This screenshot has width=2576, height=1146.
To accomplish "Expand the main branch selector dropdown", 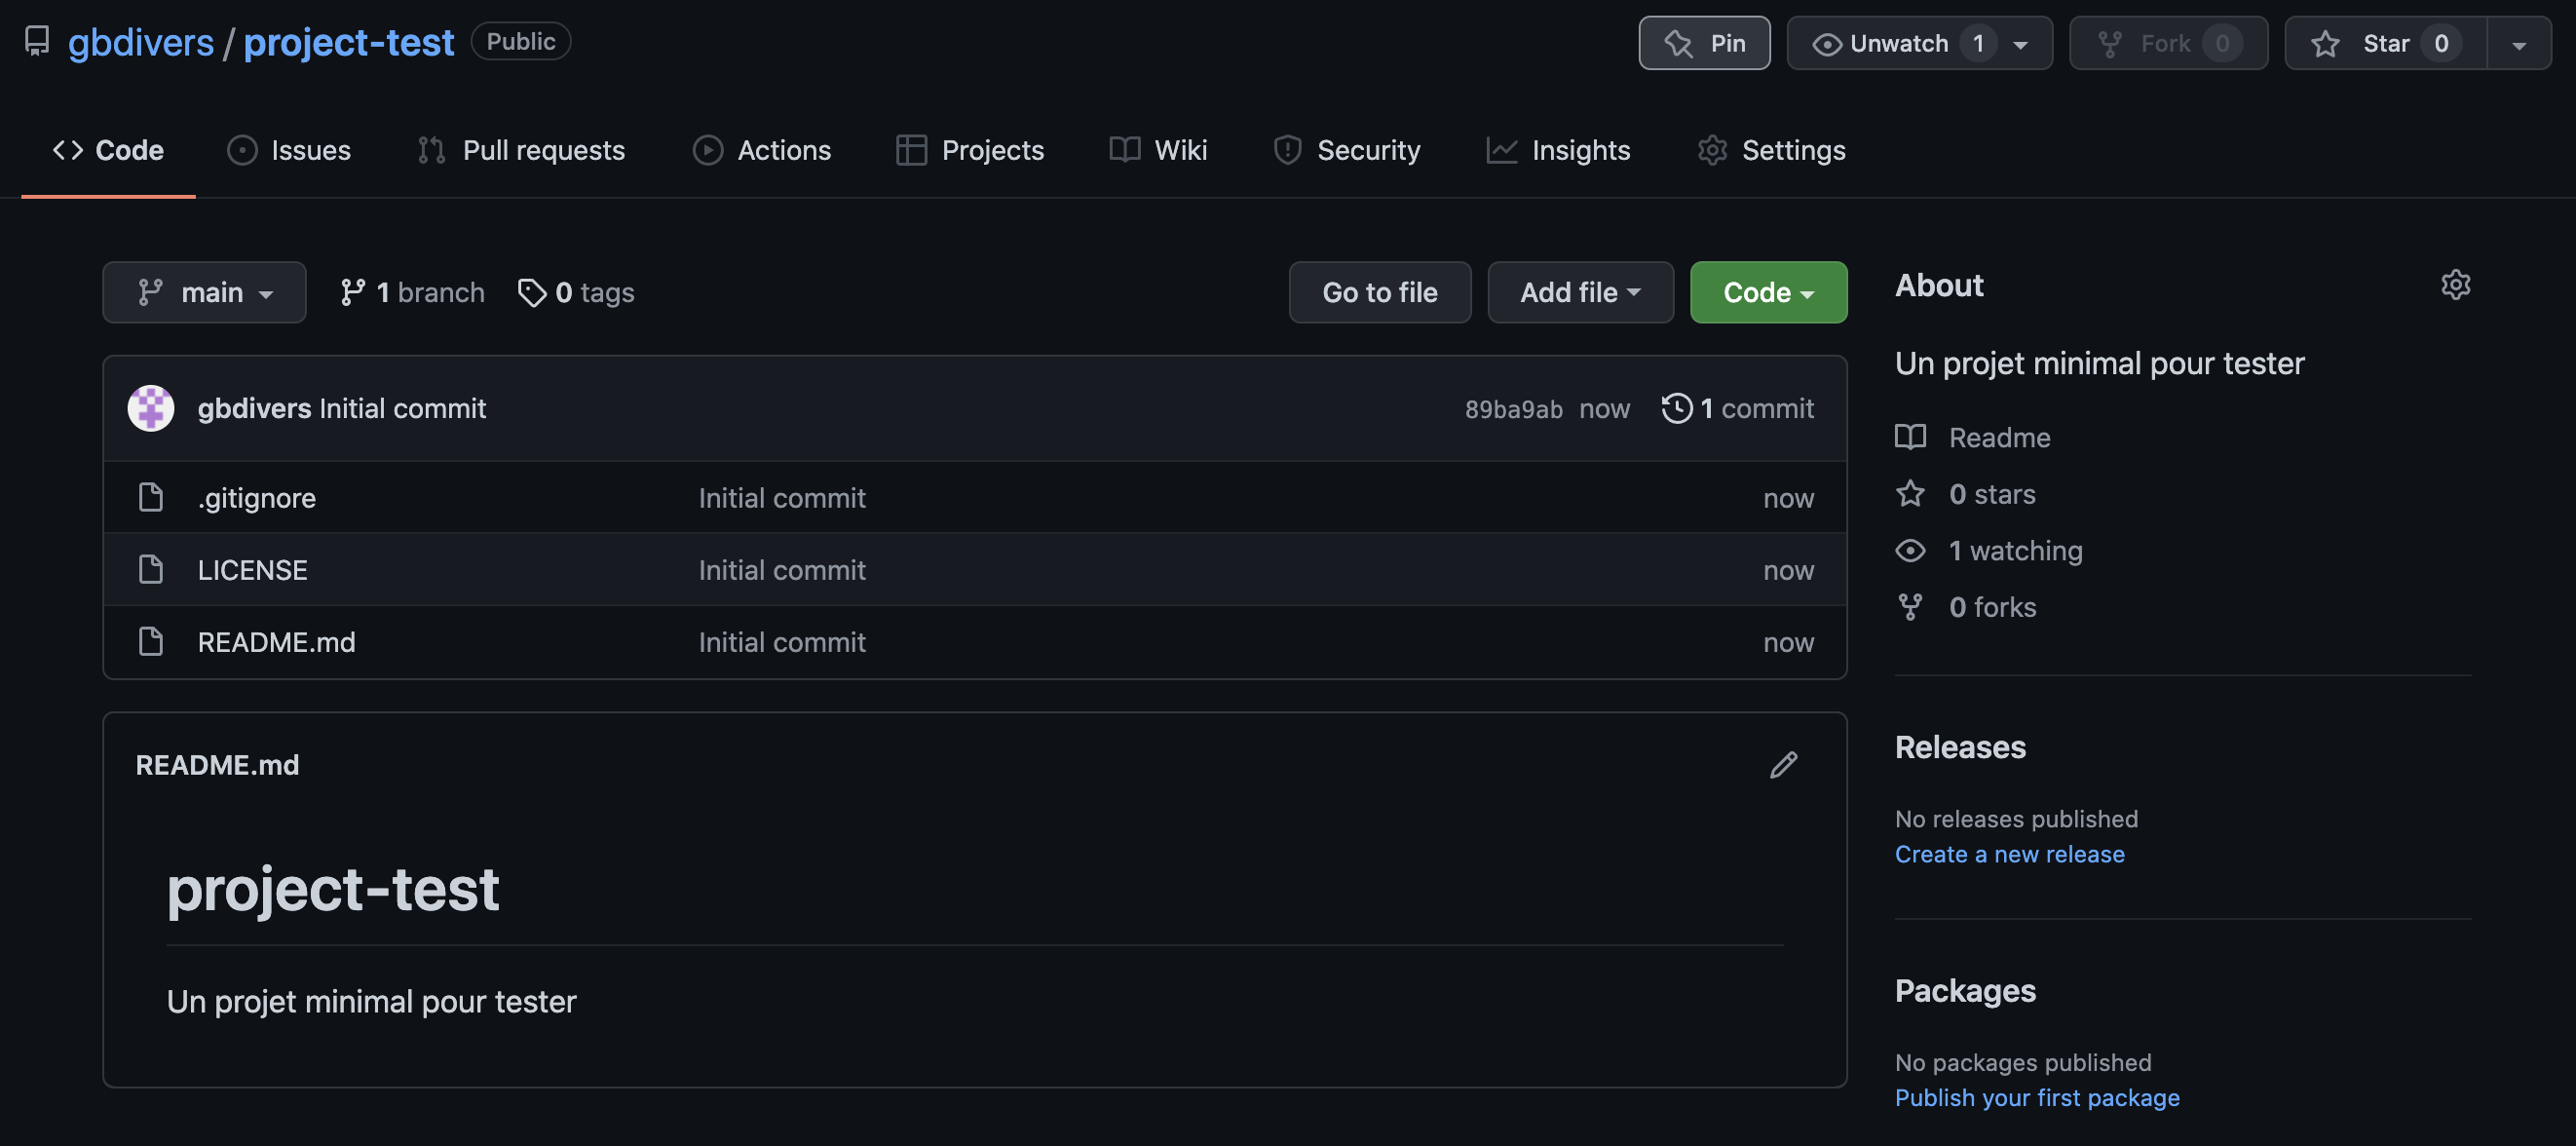I will click(x=204, y=292).
